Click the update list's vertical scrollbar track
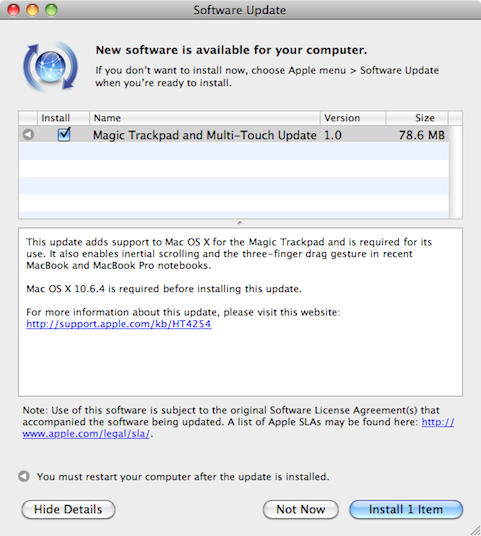 click(x=455, y=172)
